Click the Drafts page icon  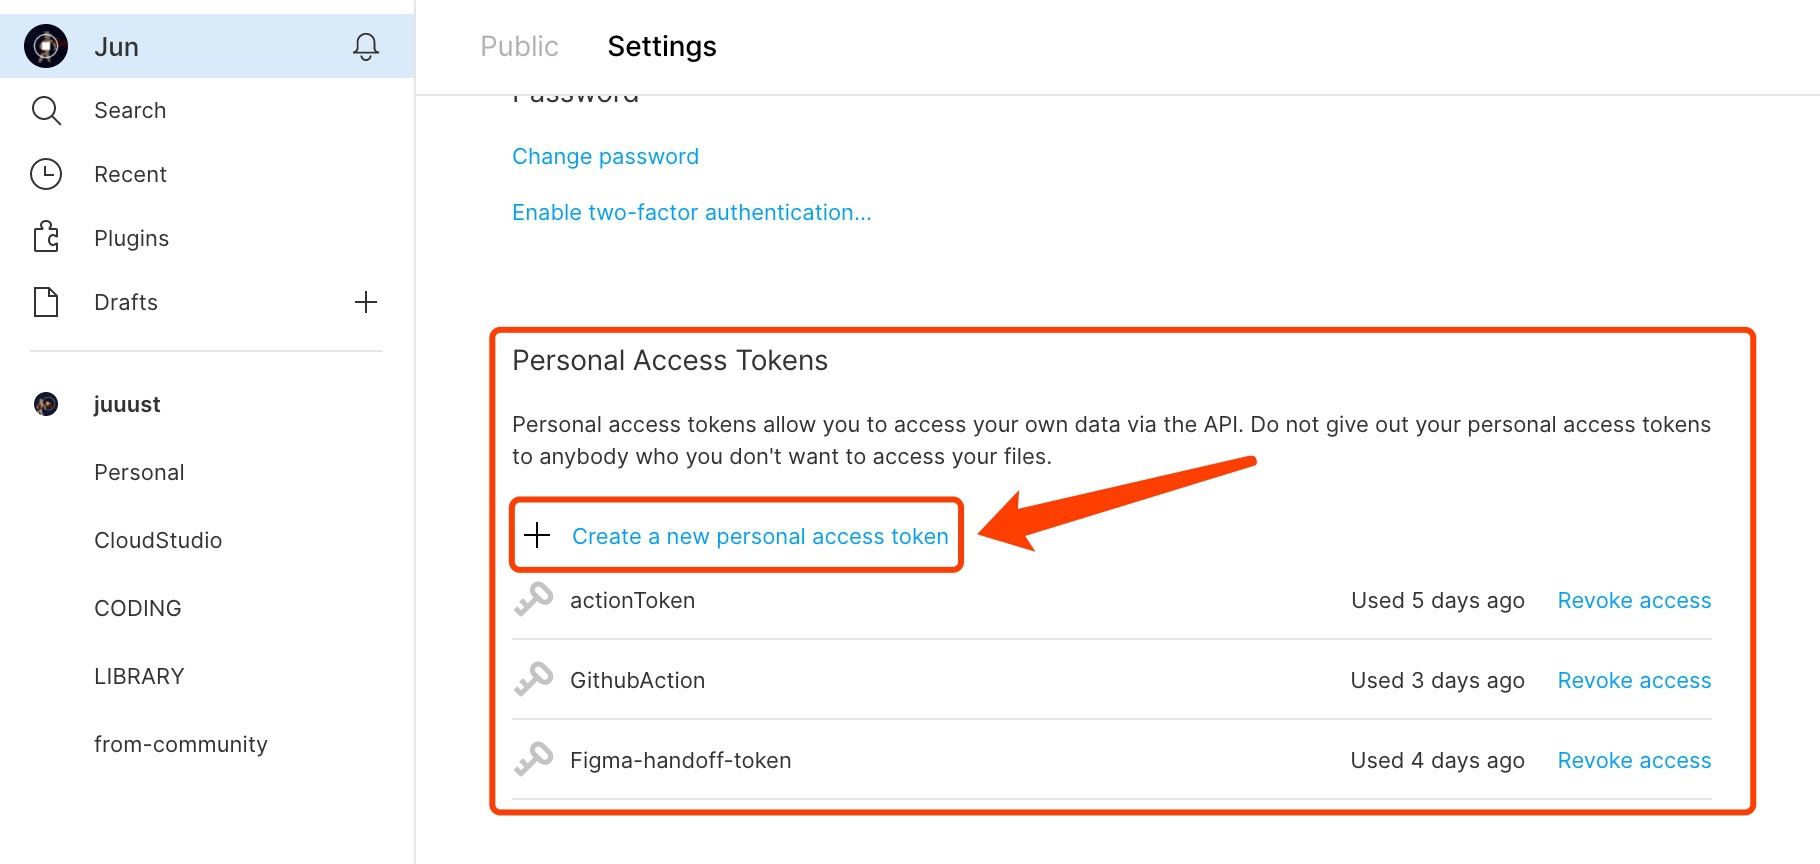coord(46,302)
